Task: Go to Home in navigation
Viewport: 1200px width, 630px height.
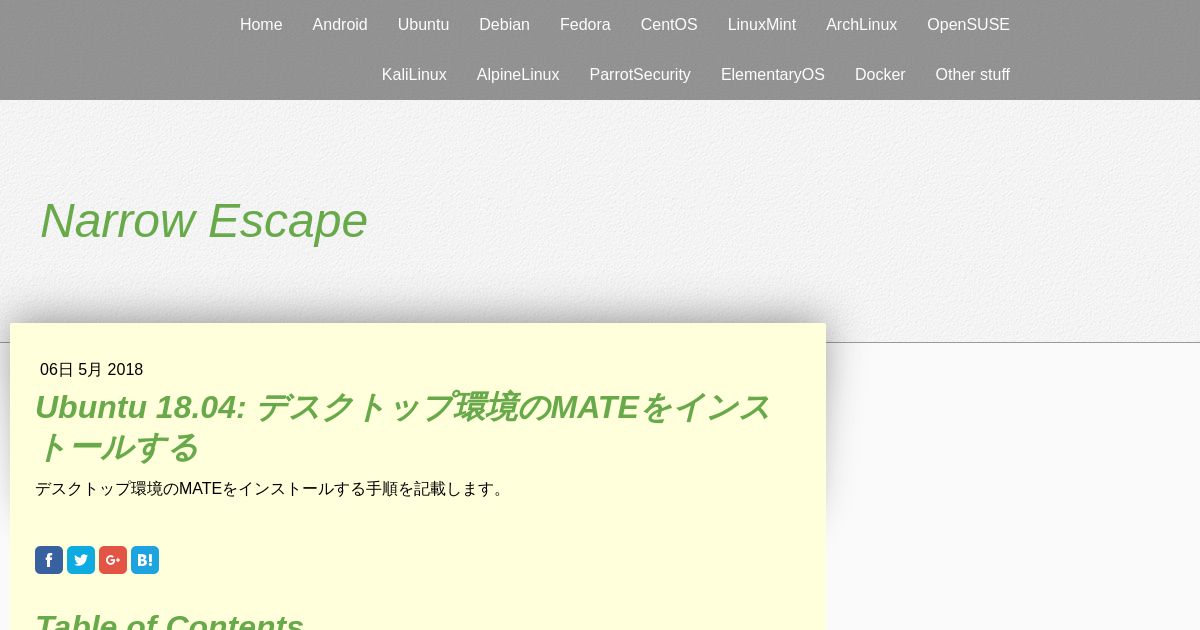Action: click(x=261, y=25)
